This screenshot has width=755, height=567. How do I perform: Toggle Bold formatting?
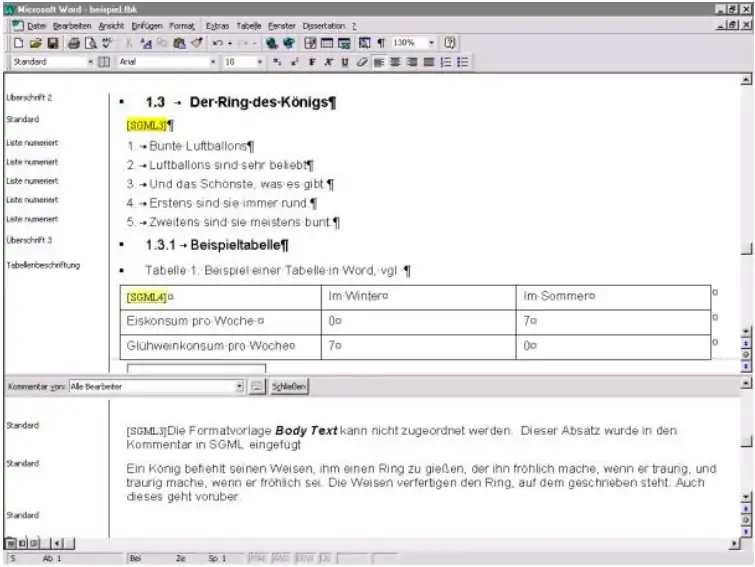click(x=312, y=62)
